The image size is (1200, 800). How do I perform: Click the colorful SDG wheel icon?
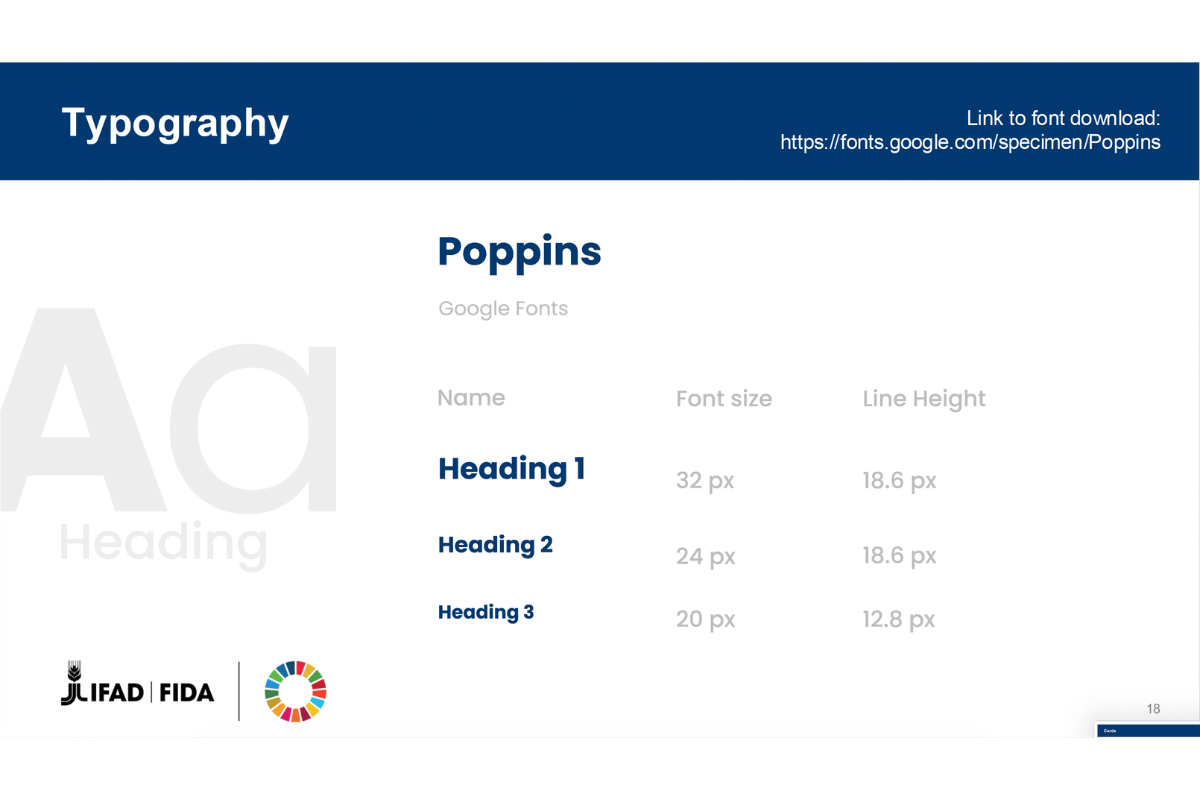pyautogui.click(x=295, y=691)
